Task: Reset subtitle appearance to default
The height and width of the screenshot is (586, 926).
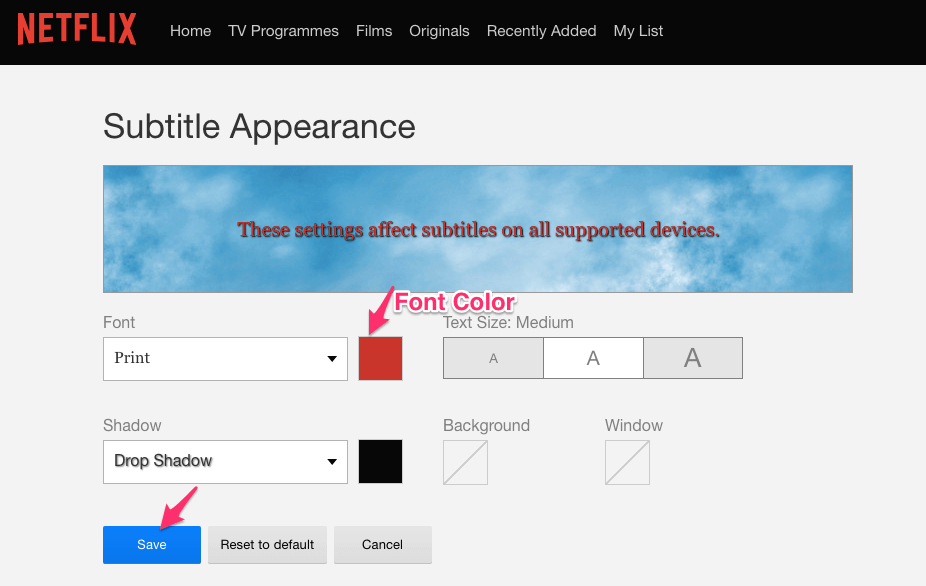Action: (x=267, y=544)
